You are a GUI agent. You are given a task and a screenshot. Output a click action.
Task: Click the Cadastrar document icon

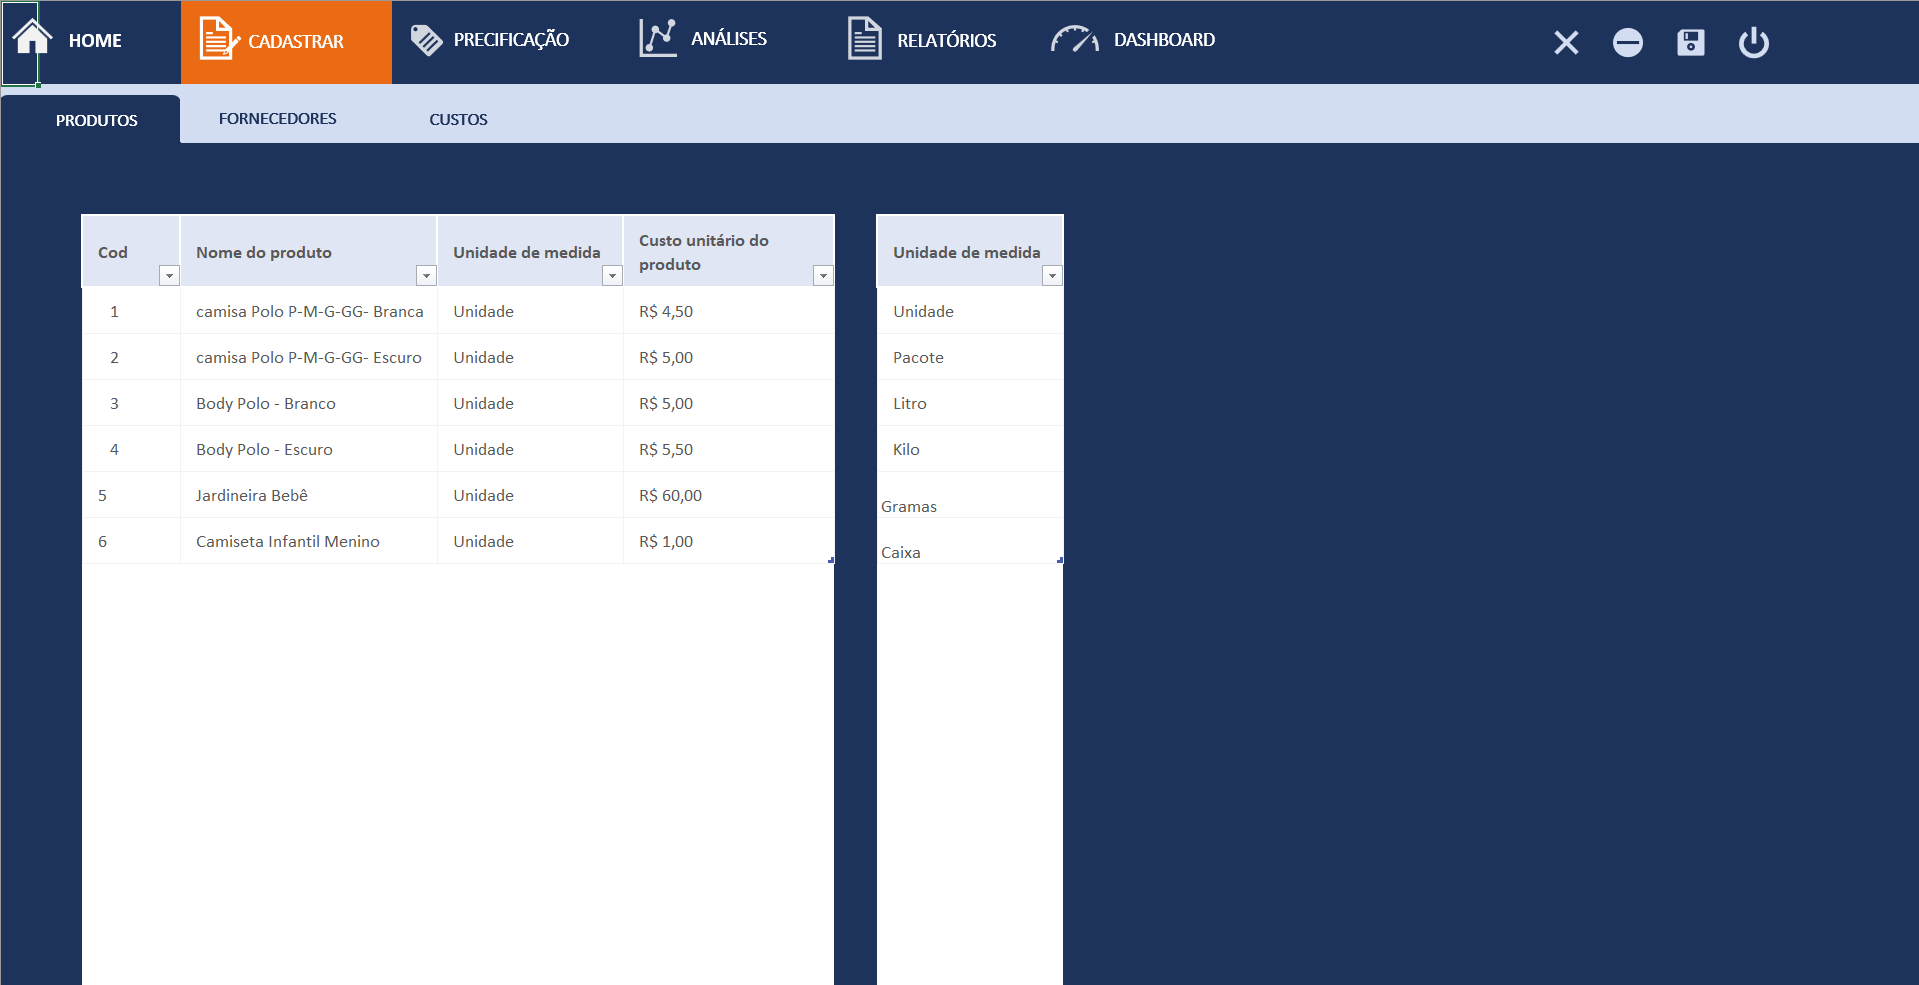pyautogui.click(x=217, y=40)
